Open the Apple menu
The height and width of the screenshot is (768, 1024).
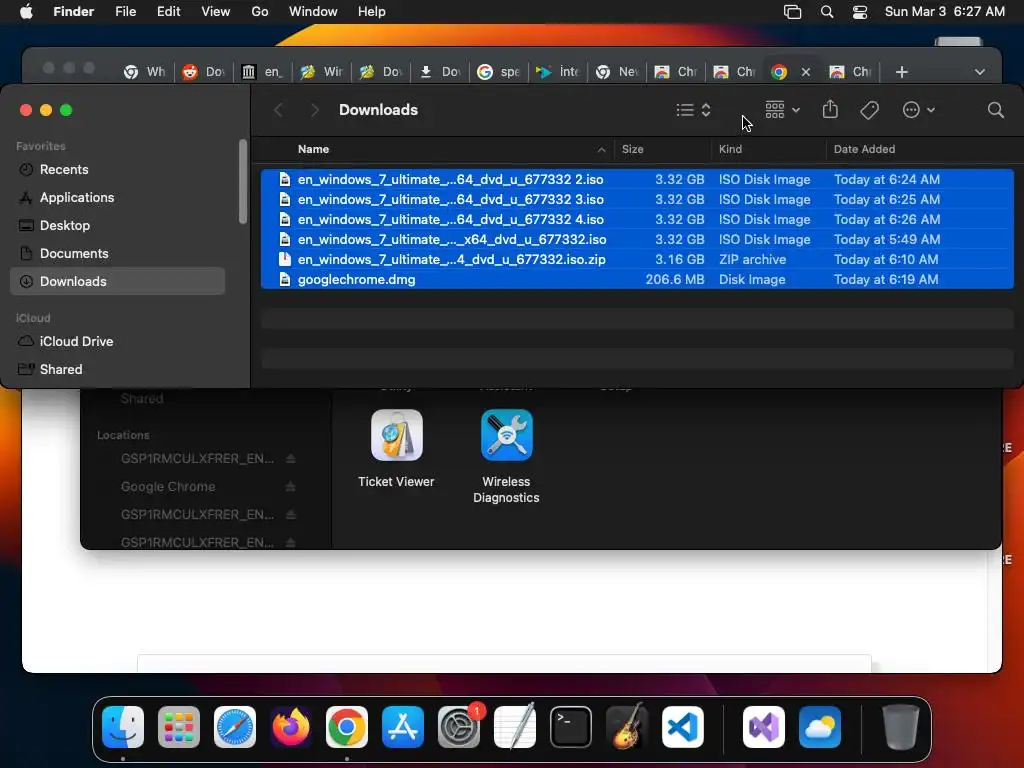click(x=26, y=12)
